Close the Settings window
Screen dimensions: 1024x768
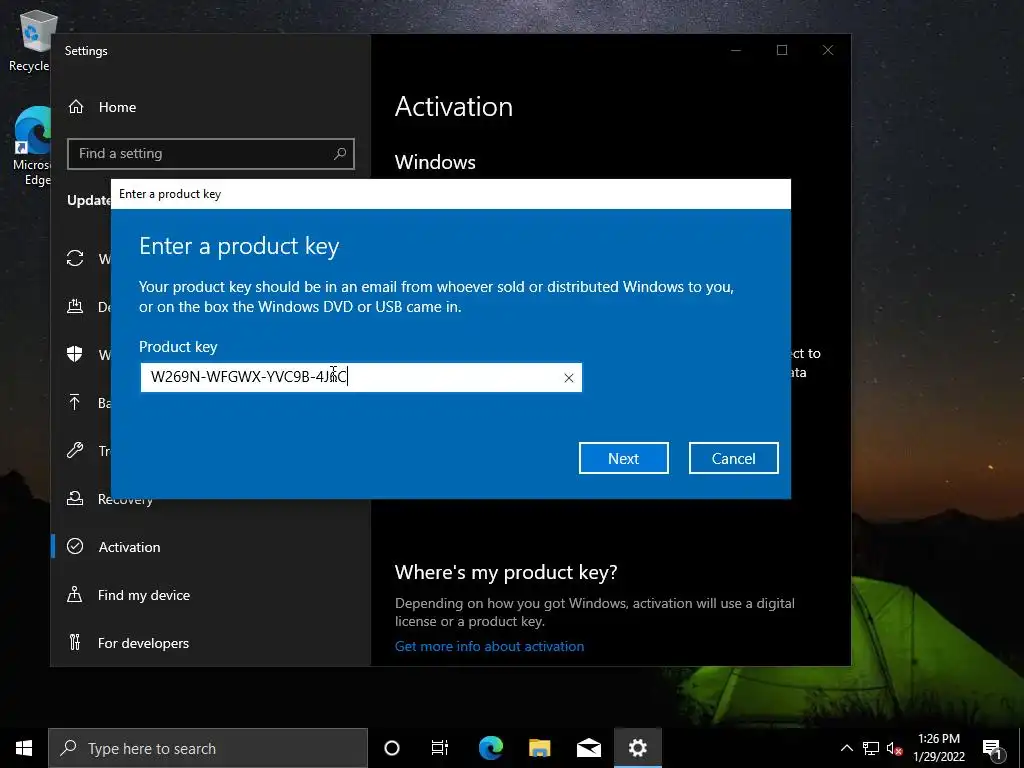click(827, 50)
